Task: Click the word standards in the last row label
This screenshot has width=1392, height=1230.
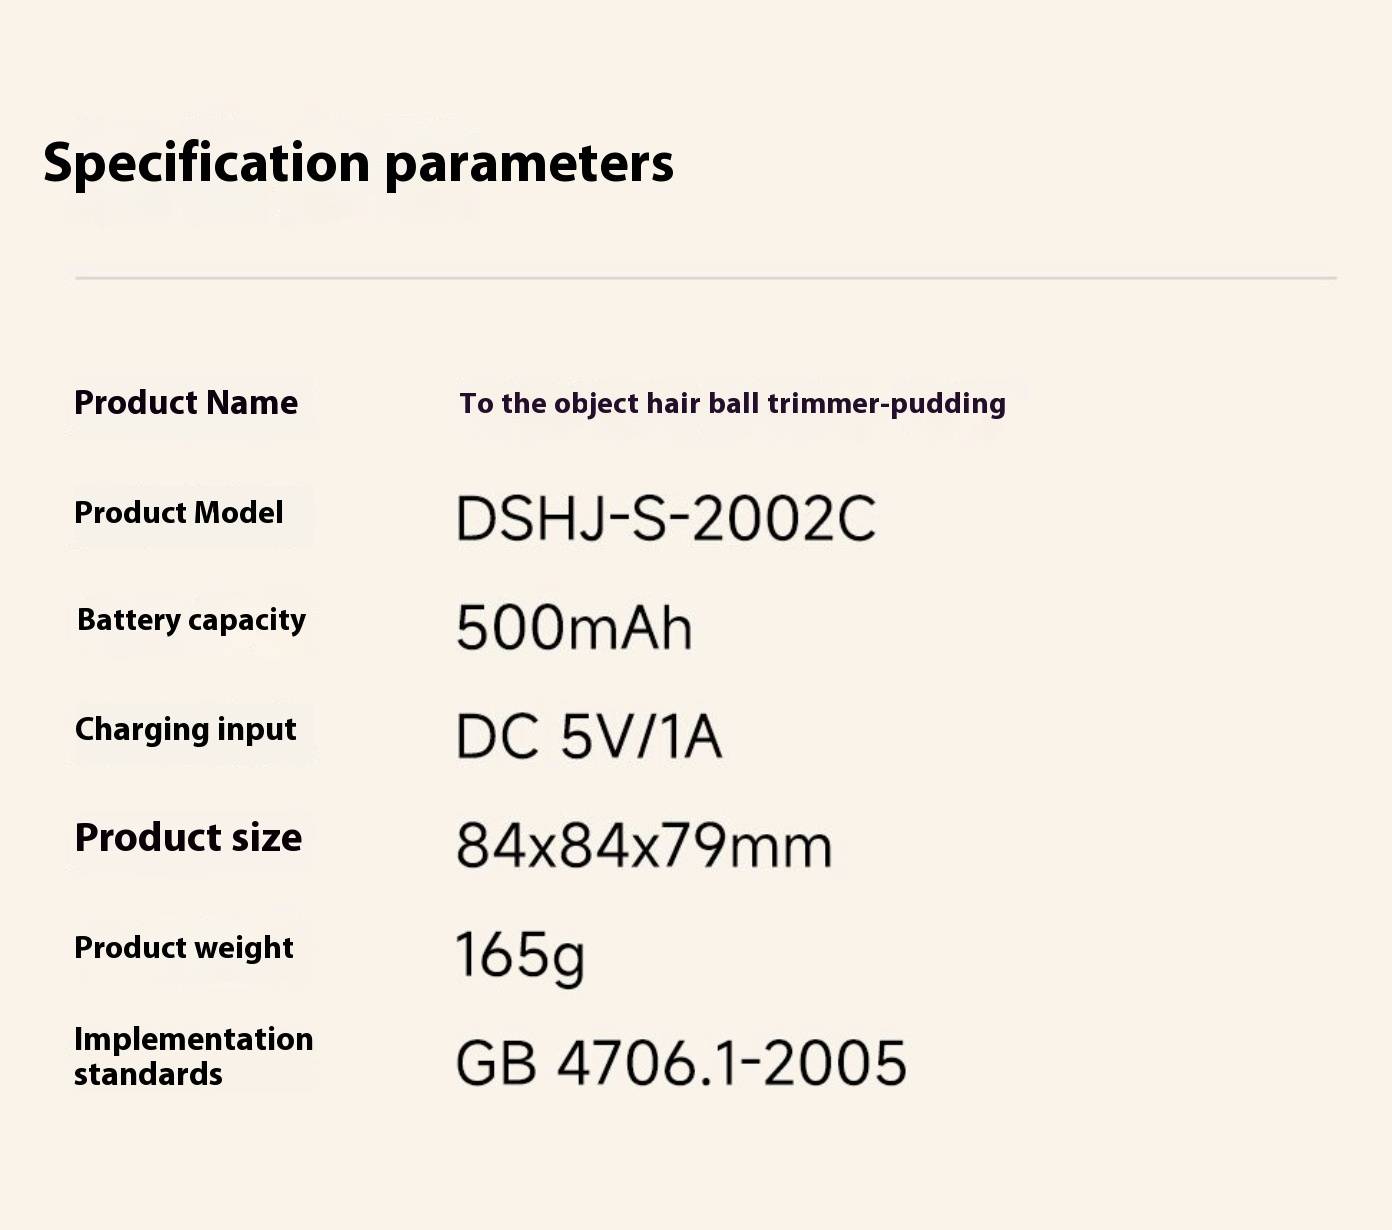Action: 148,1074
